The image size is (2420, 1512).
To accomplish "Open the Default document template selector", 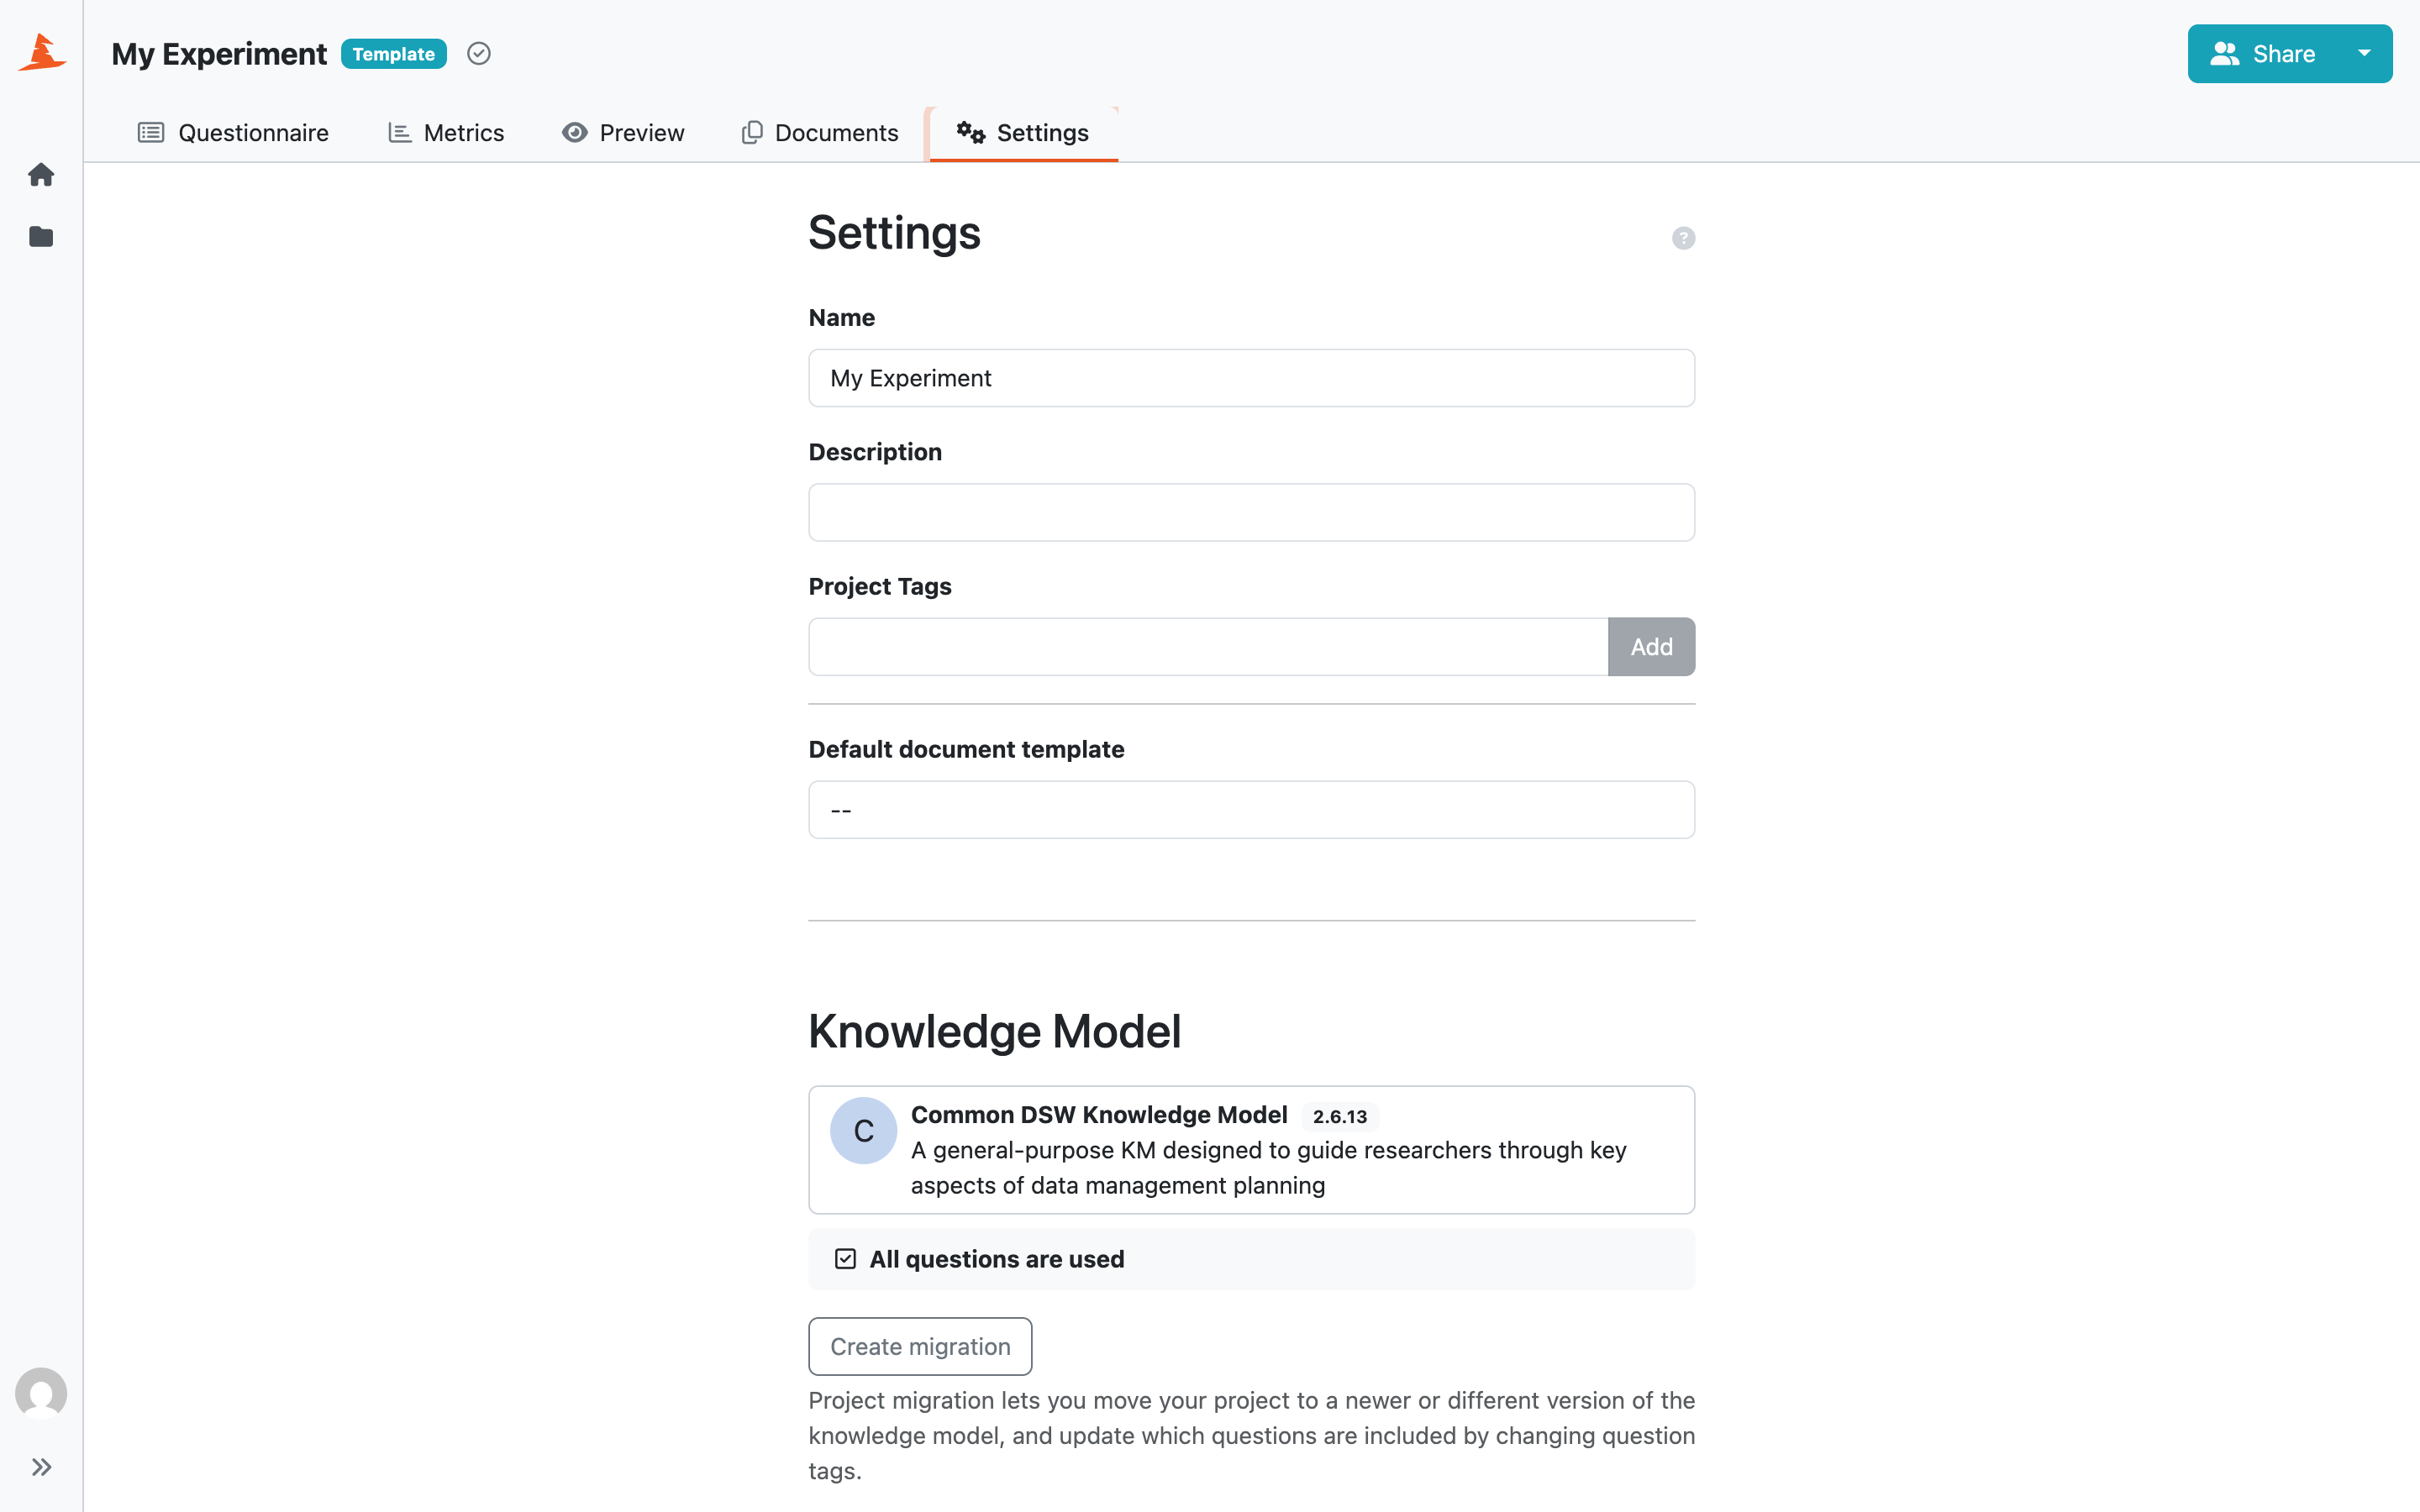I will 1251,810.
